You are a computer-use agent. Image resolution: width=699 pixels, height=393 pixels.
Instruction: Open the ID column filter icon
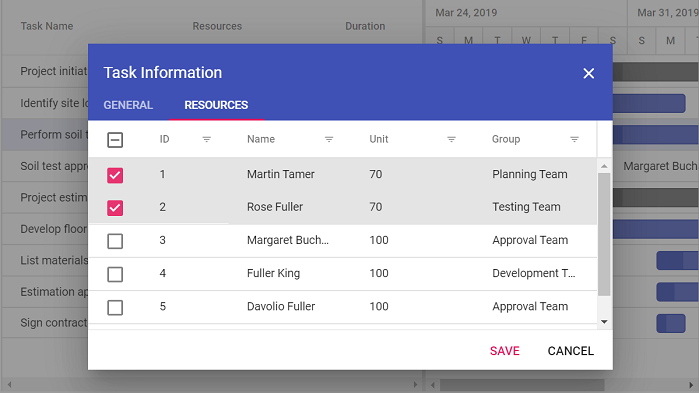(206, 139)
